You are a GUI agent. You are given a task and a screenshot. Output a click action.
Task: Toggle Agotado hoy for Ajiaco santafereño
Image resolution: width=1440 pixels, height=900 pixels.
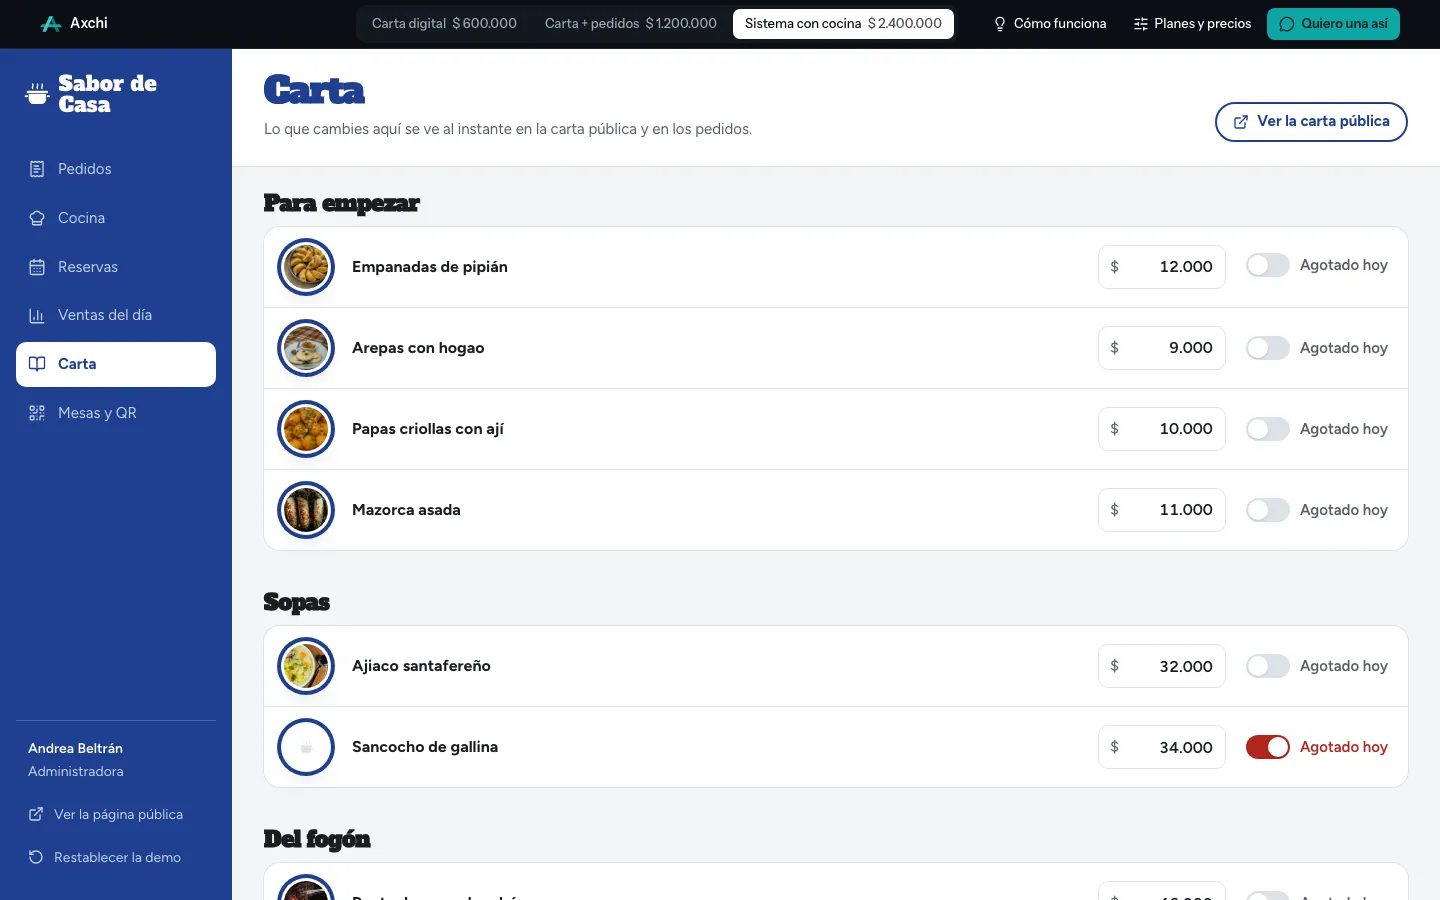(1268, 666)
